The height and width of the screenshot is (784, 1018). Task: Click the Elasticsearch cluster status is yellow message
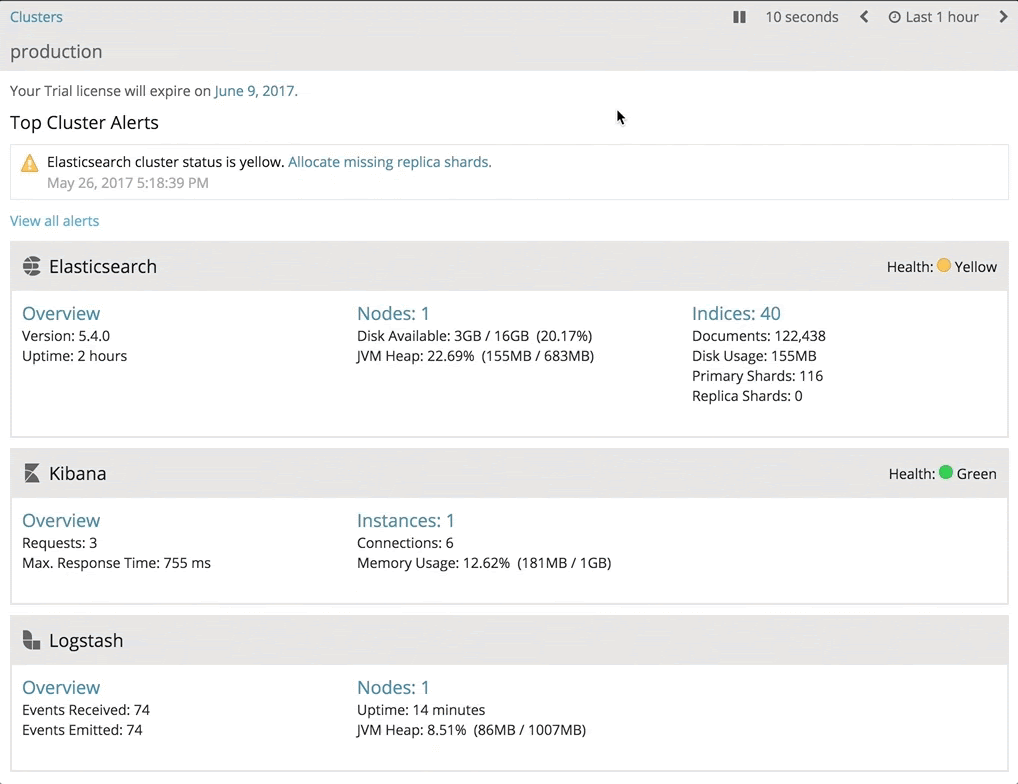click(166, 162)
